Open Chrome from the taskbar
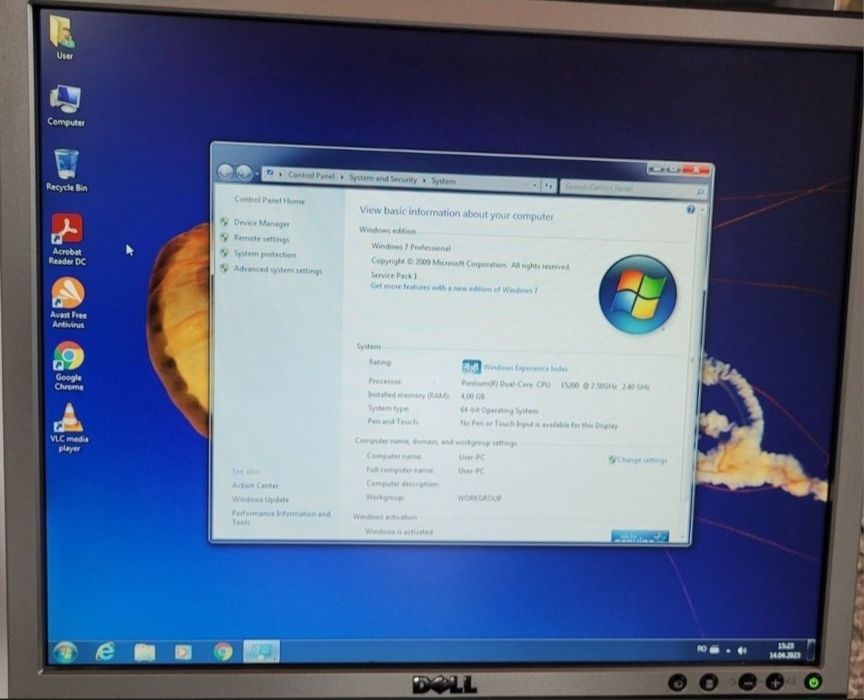Image resolution: width=864 pixels, height=700 pixels. pos(223,651)
